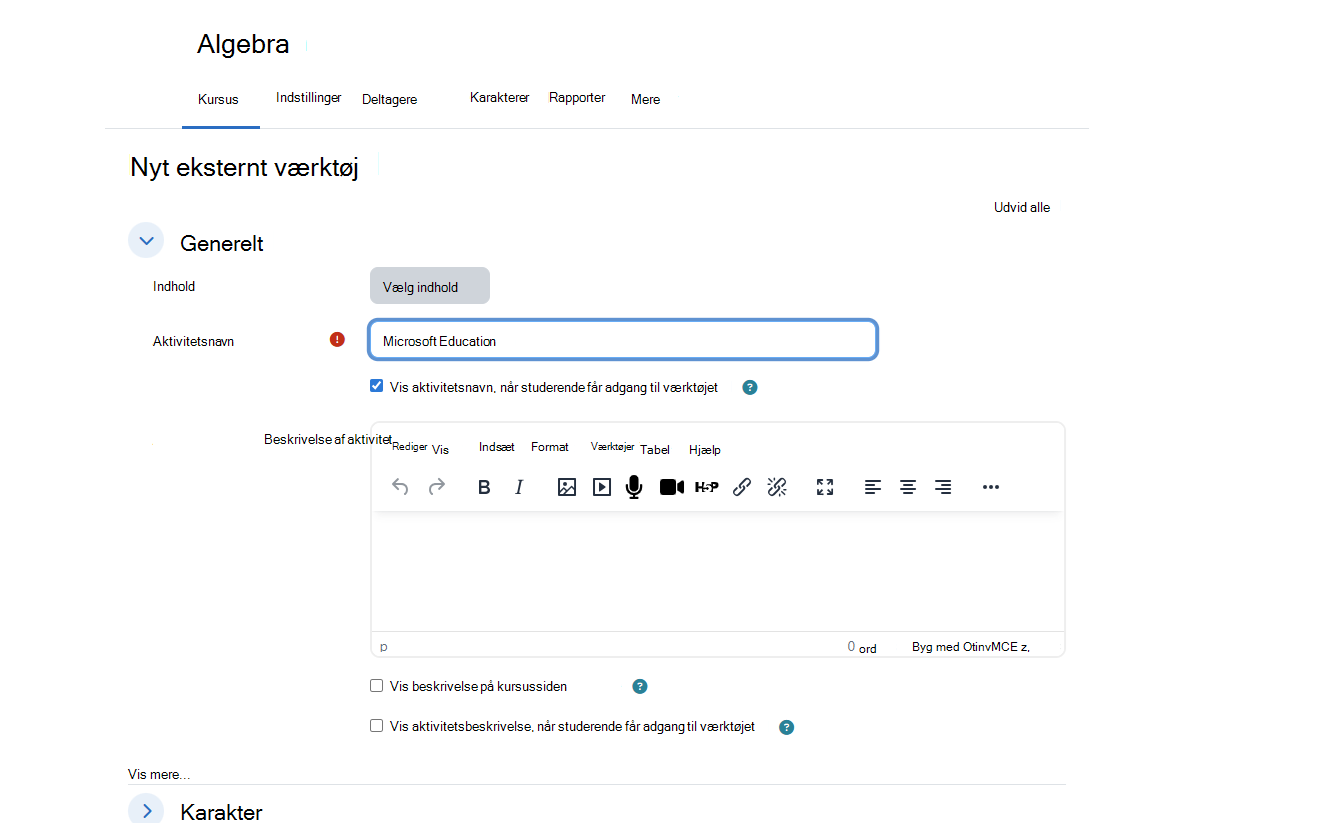Click the 'Vis mere...' link
This screenshot has width=1324, height=823.
tap(159, 774)
